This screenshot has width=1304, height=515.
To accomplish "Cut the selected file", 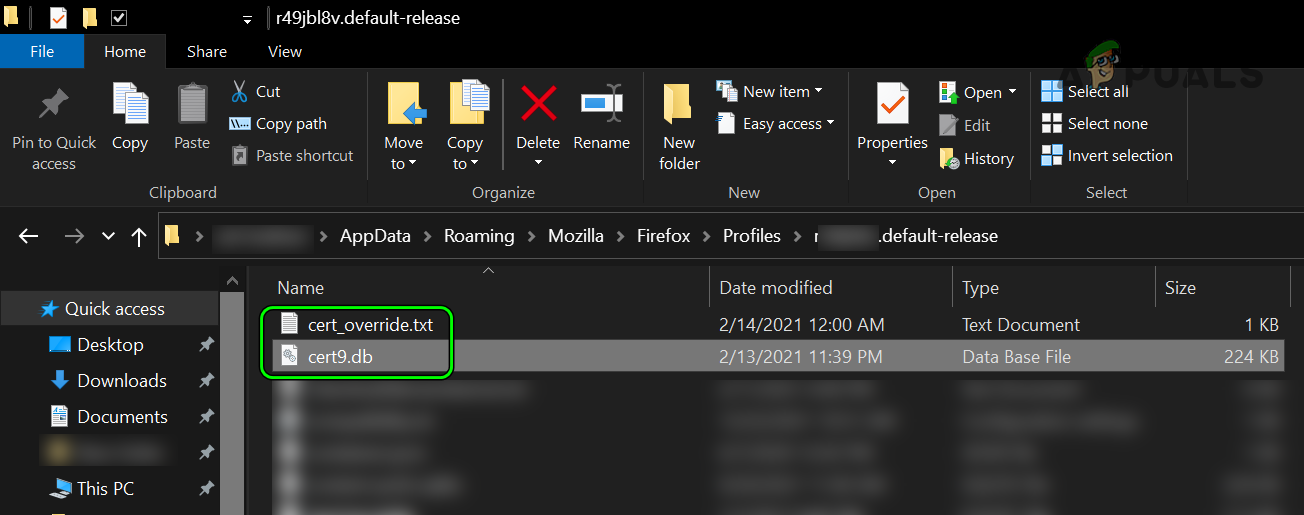I will coord(256,91).
